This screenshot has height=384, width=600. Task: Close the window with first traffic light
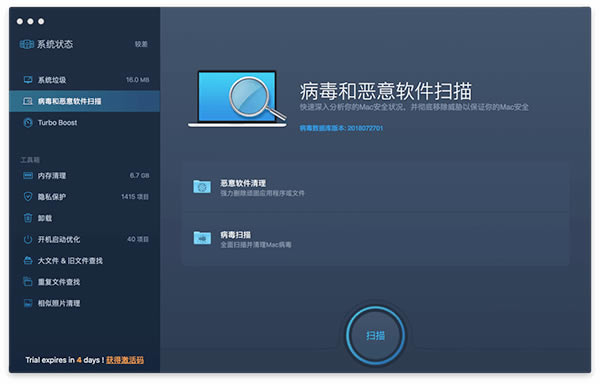20,21
